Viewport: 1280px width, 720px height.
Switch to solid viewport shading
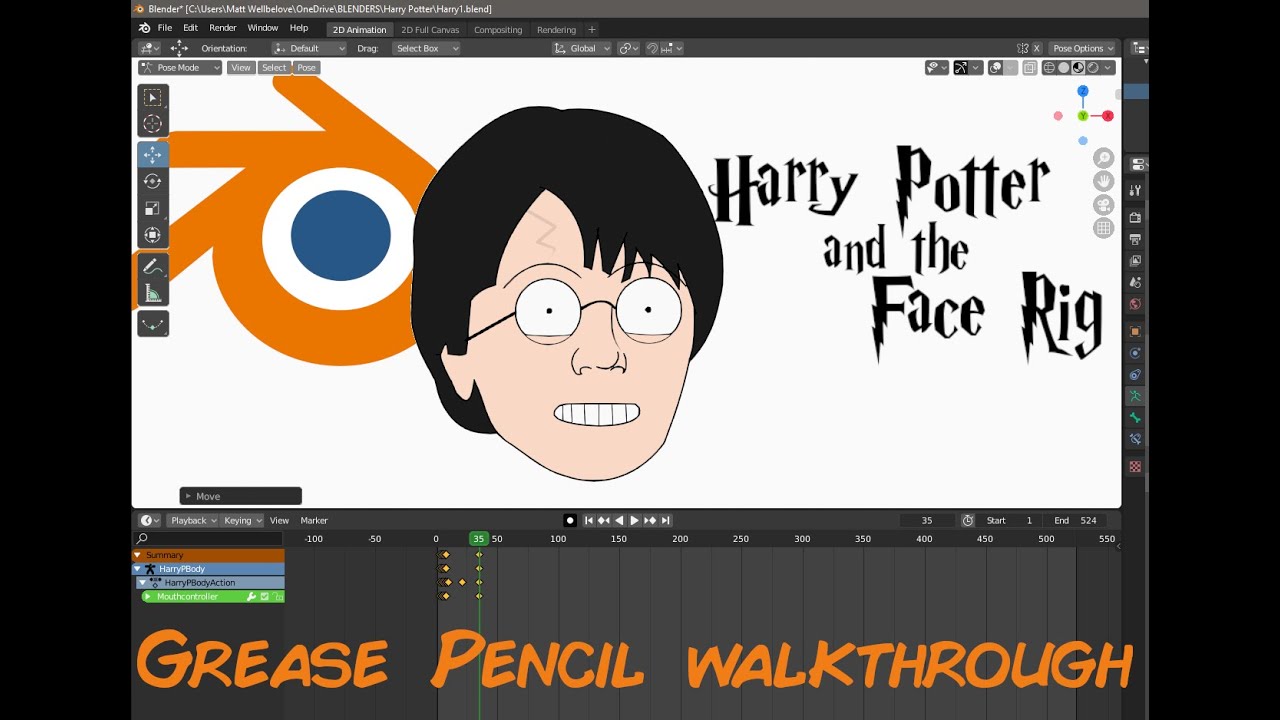coord(1064,68)
